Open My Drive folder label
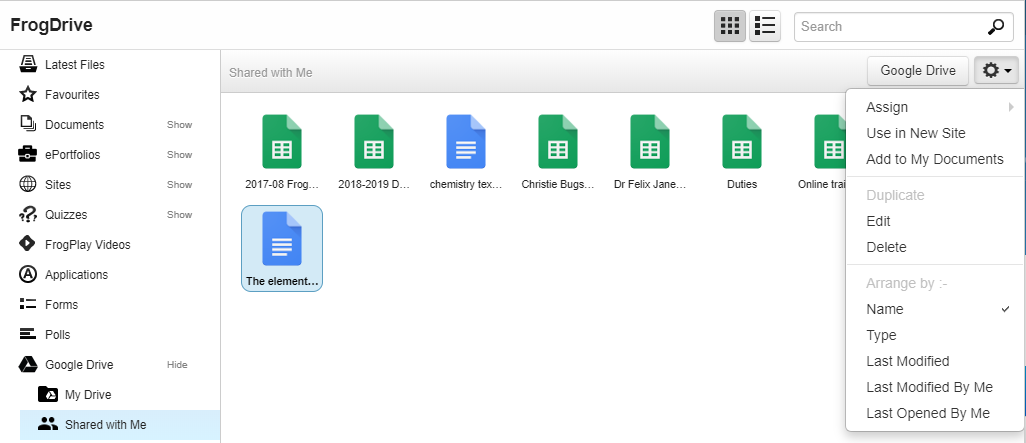 coord(88,395)
